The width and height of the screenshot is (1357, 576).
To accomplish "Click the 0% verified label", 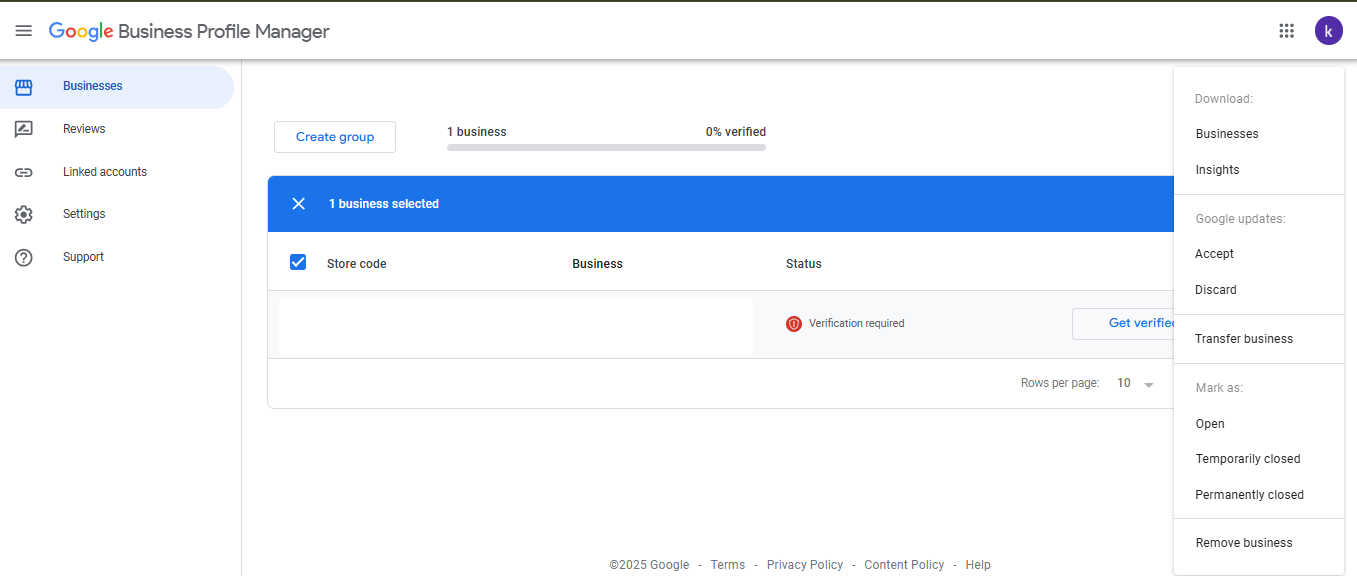I will pos(736,132).
